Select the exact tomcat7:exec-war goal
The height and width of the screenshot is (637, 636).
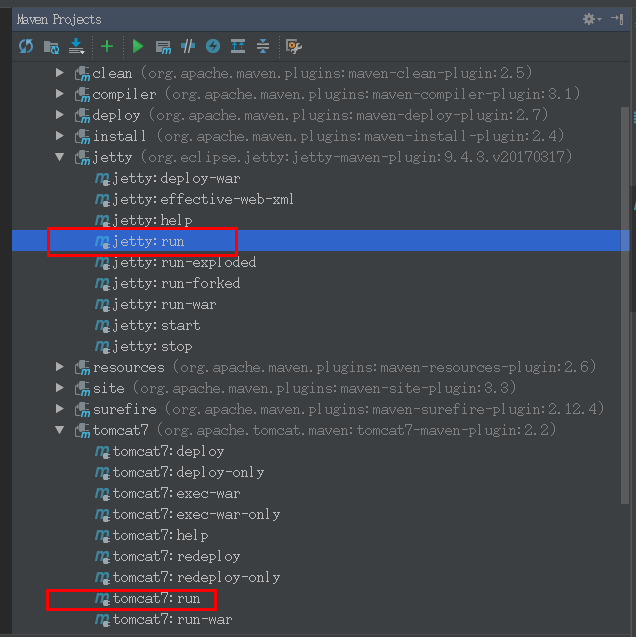(x=167, y=494)
